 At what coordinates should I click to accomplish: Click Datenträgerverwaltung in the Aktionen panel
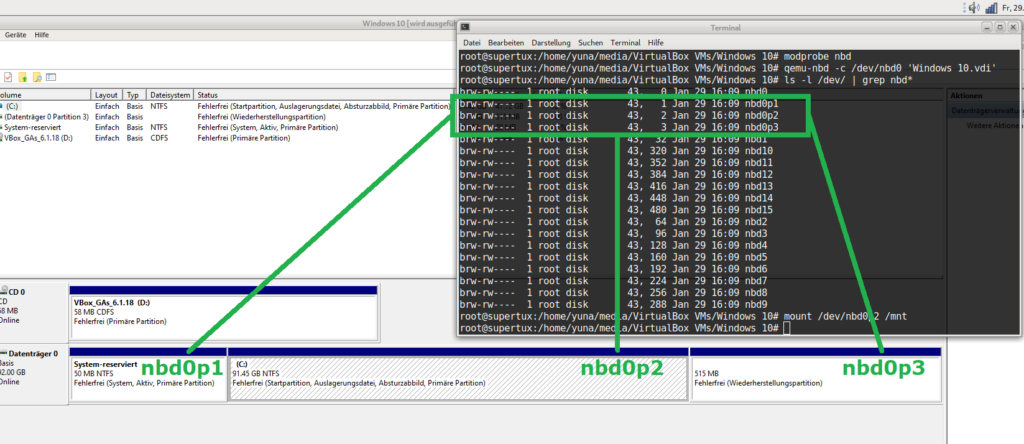[x=987, y=112]
